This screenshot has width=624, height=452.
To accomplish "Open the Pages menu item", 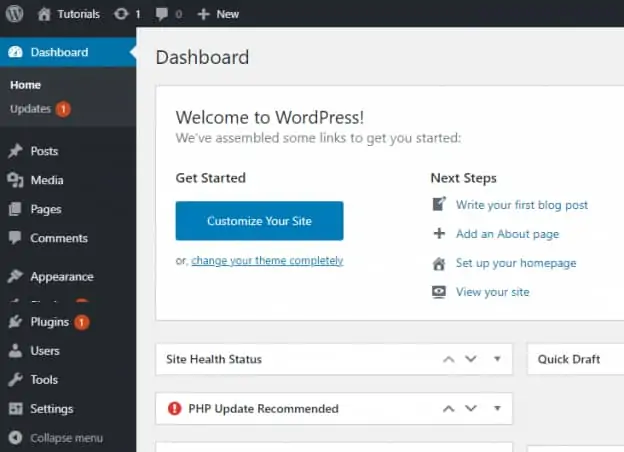I will [x=46, y=209].
